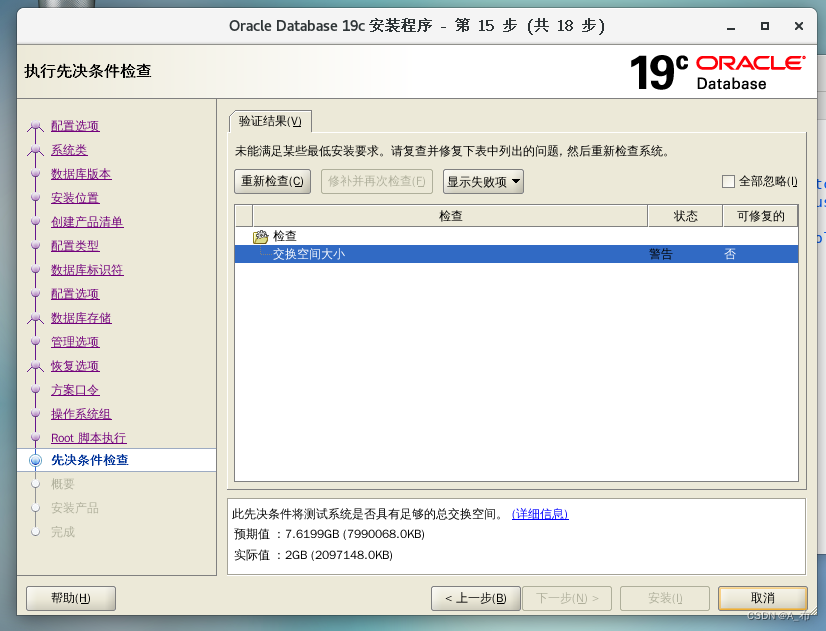The width and height of the screenshot is (826, 631).
Task: Minimize the Oracle installer window
Action: [x=731, y=26]
